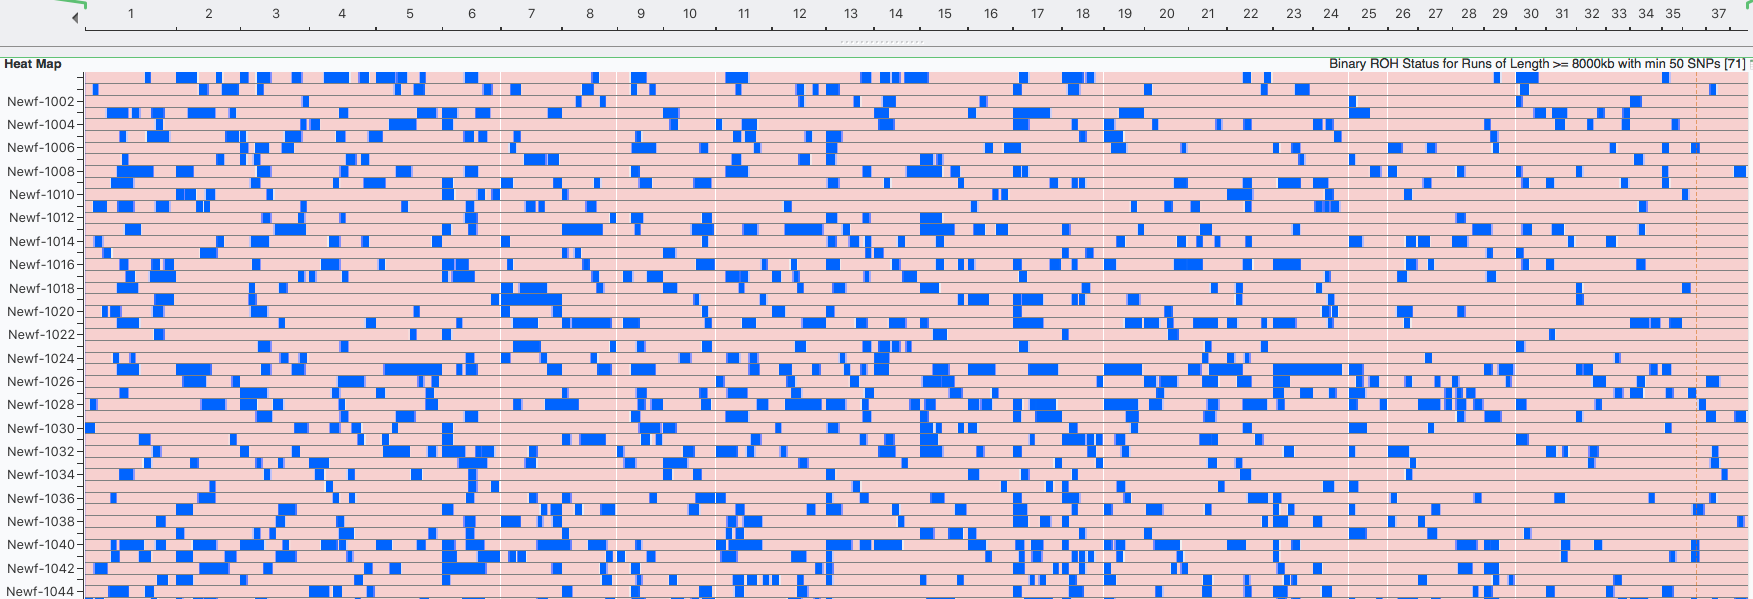Screen dimensions: 1753x599
Task: Click the Heat Map track title
Action: (33, 64)
